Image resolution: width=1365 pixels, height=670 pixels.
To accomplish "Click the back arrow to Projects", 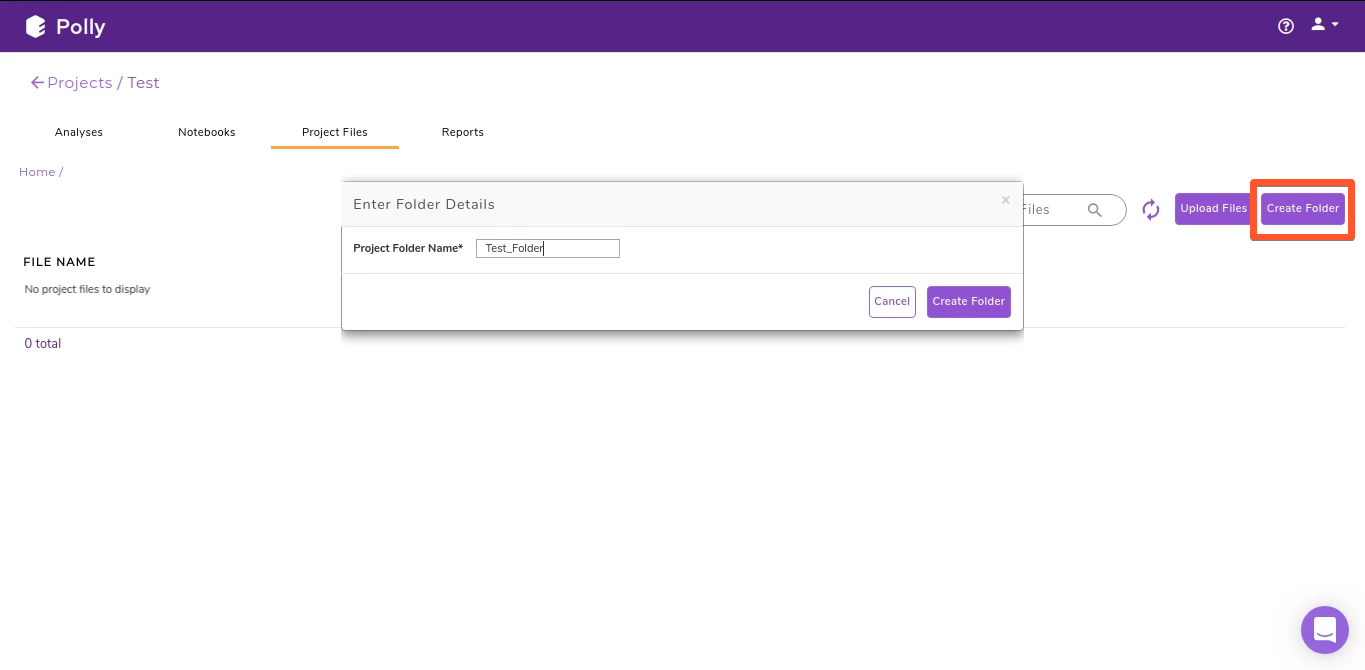I will (x=37, y=82).
